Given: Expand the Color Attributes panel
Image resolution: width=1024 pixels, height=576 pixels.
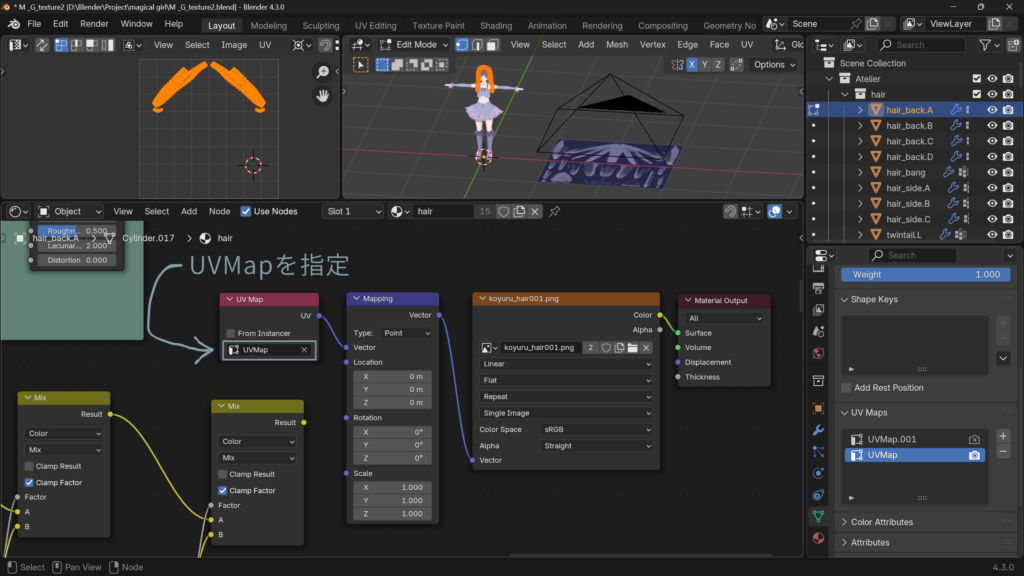Looking at the screenshot, I should pos(881,522).
